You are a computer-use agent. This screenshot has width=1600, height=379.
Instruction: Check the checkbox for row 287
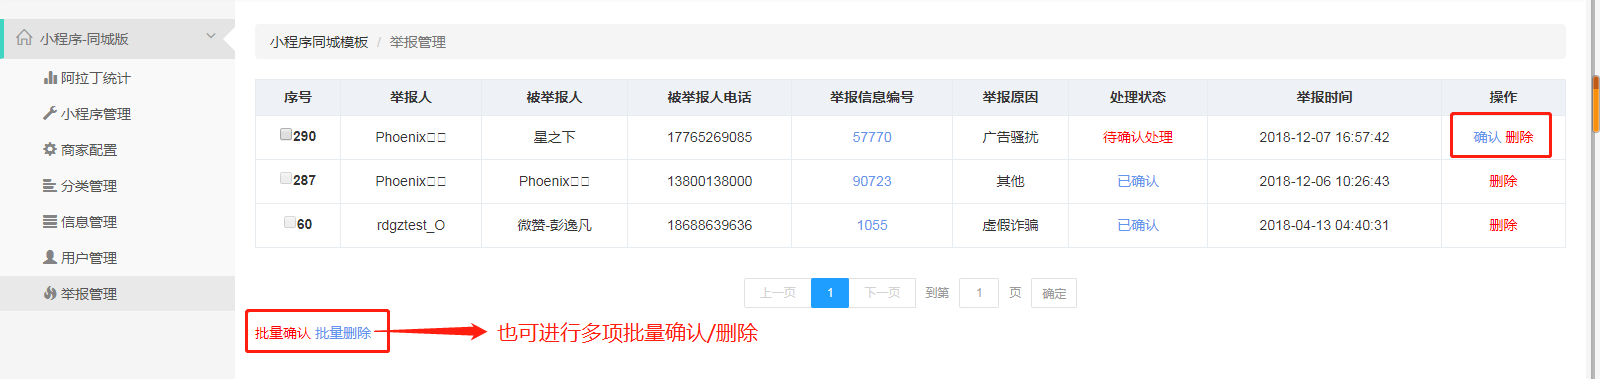click(286, 178)
